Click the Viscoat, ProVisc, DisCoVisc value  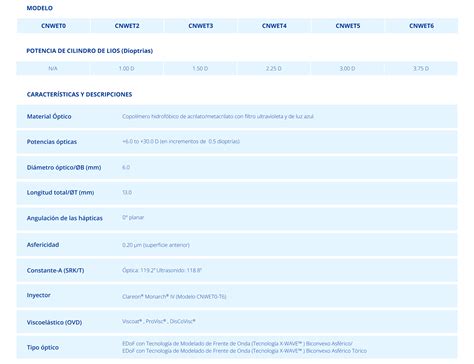coord(159,321)
